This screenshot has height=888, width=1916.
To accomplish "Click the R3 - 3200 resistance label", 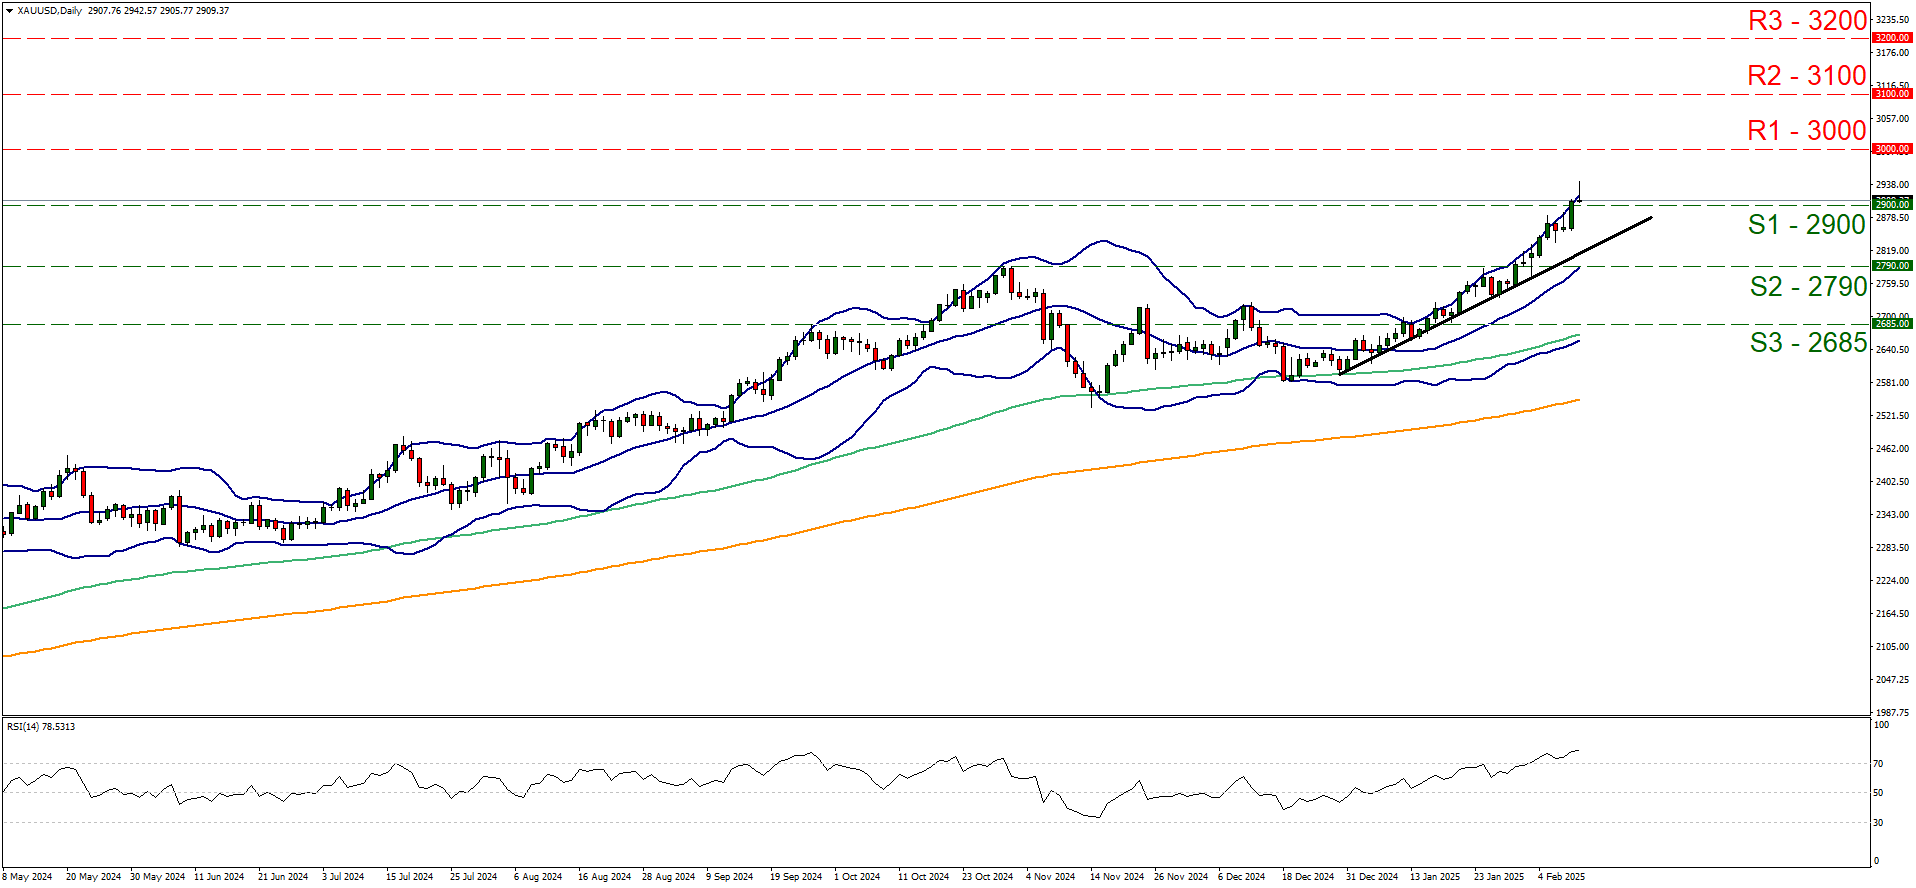I will tap(1806, 21).
